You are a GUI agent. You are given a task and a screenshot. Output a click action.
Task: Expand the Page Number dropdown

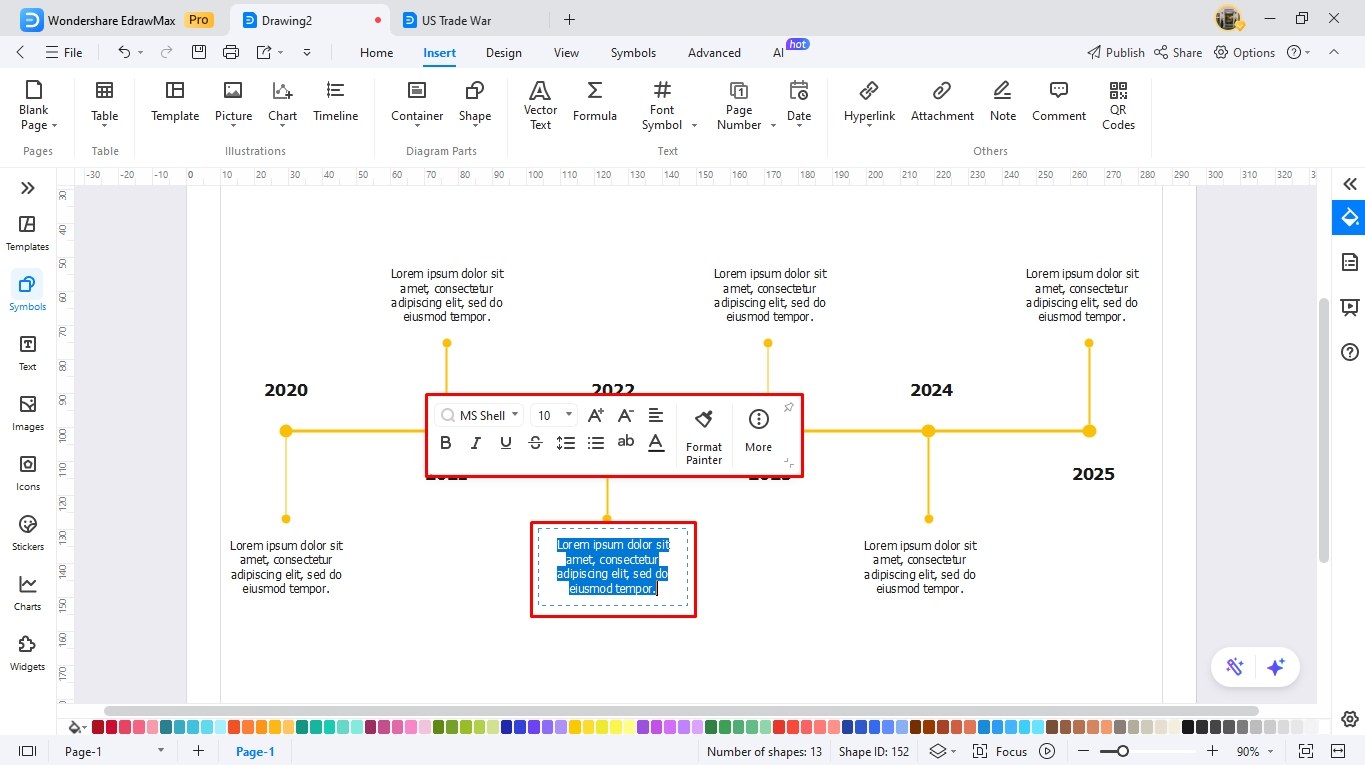click(772, 125)
